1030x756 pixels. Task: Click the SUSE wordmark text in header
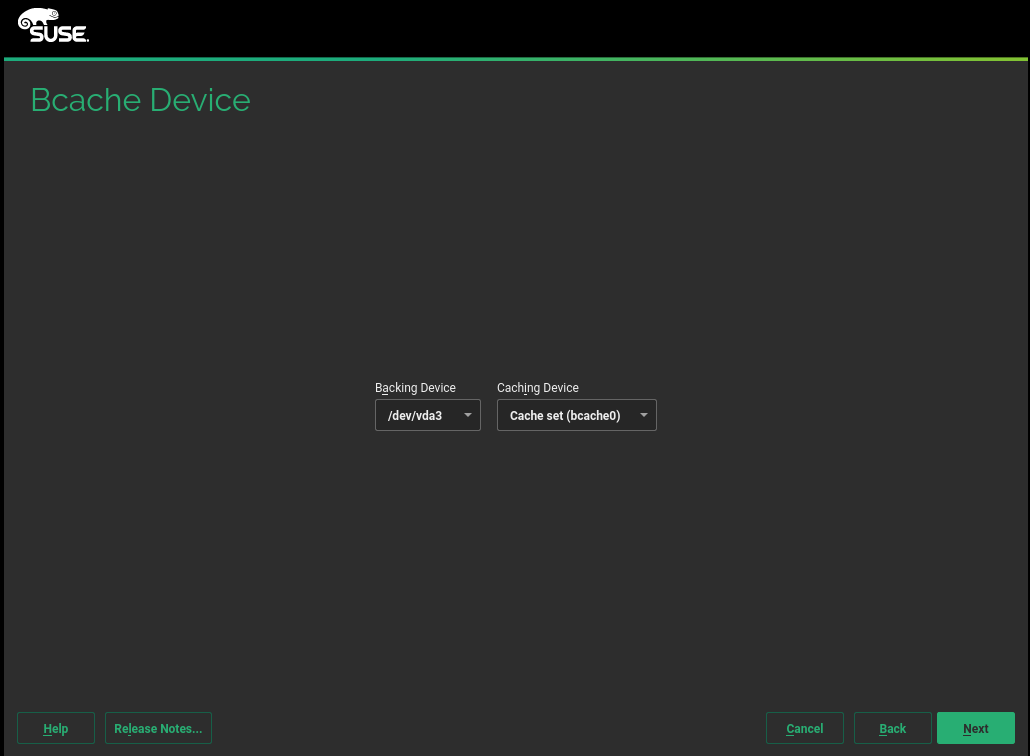click(x=59, y=34)
